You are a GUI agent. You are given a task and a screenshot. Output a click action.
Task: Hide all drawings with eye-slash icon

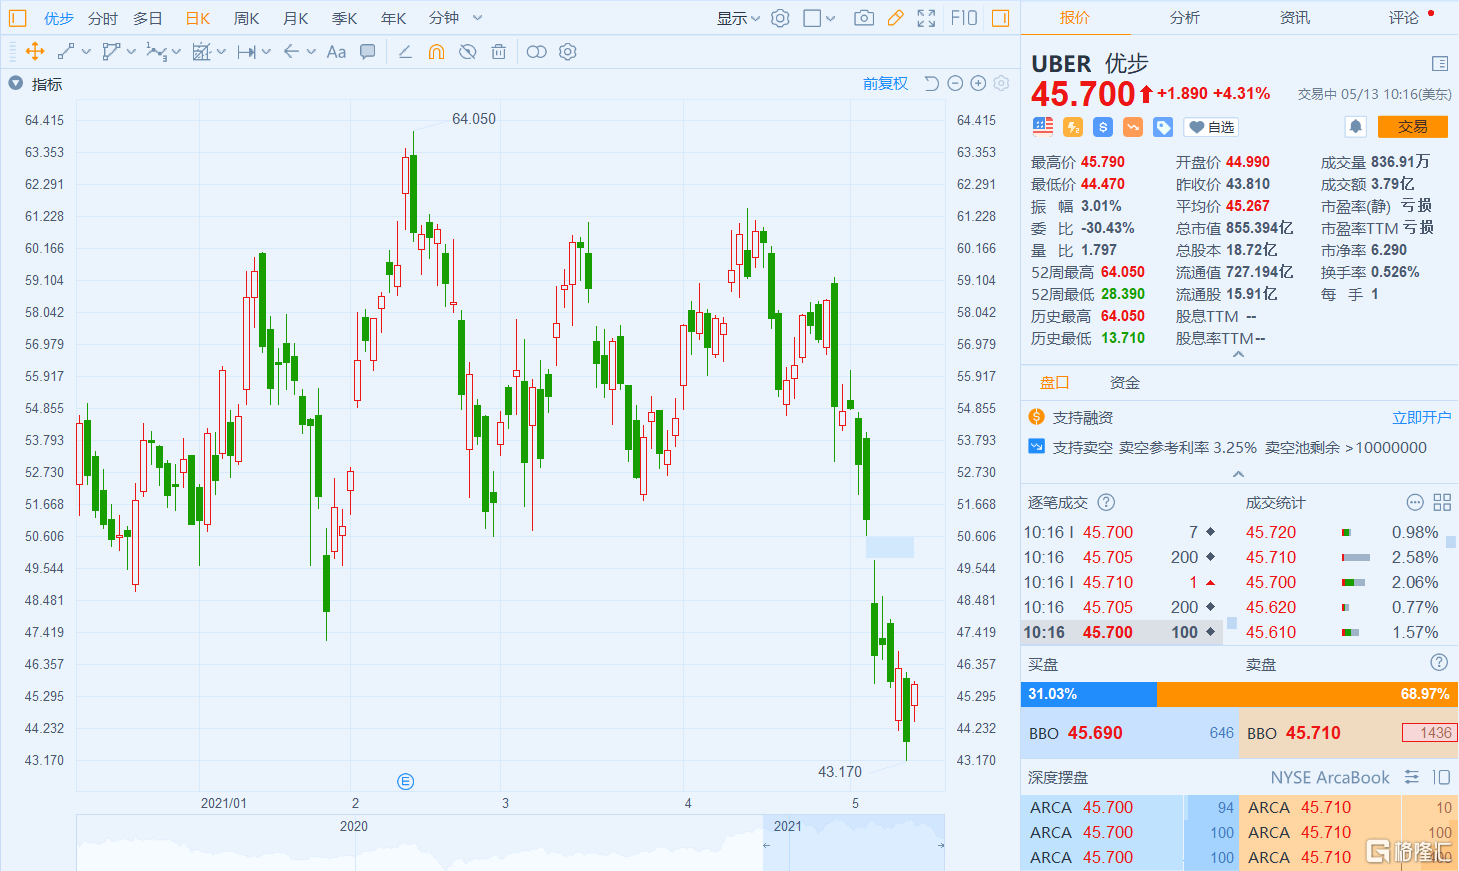(467, 52)
